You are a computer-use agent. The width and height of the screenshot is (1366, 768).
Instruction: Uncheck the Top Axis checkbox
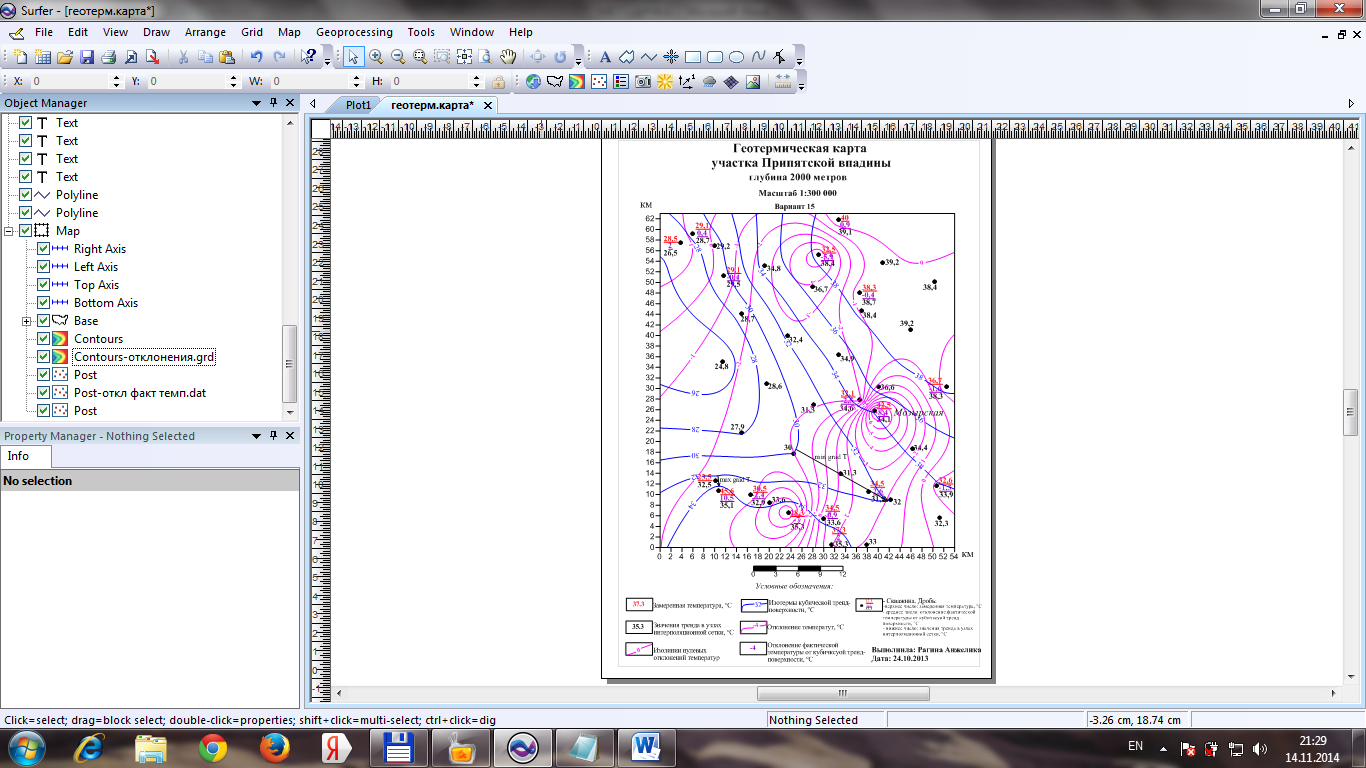pos(43,285)
